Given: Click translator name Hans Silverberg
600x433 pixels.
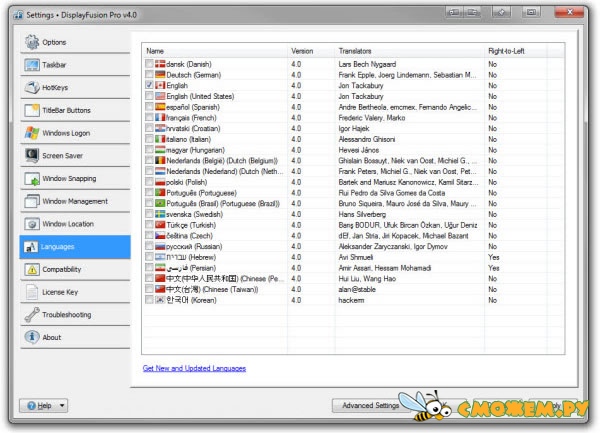Looking at the screenshot, I should point(362,214).
